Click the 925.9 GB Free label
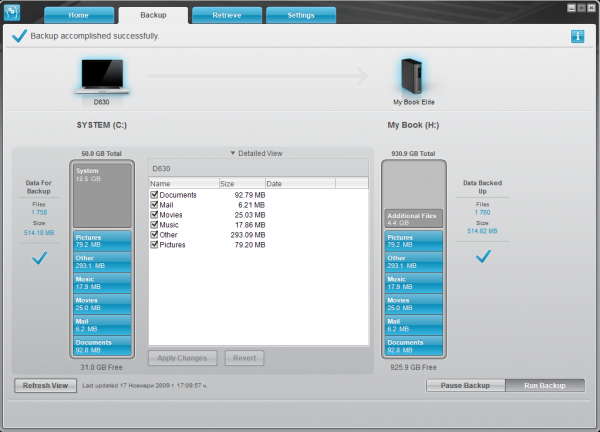 (413, 367)
